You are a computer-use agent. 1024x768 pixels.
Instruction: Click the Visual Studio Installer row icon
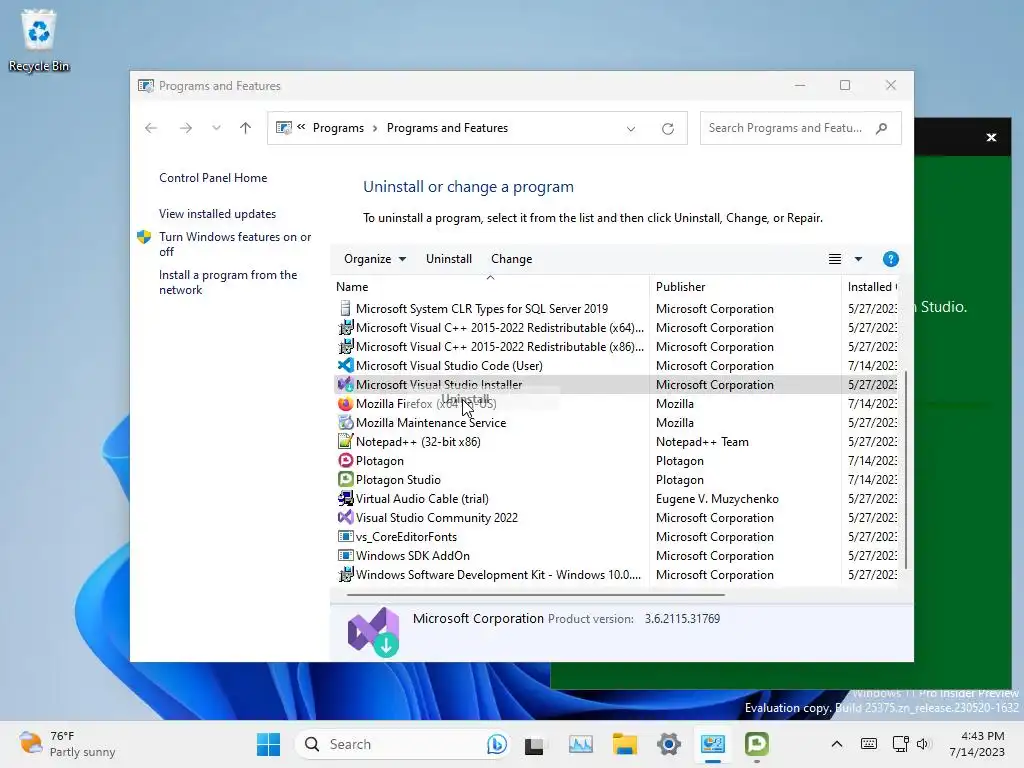[345, 385]
